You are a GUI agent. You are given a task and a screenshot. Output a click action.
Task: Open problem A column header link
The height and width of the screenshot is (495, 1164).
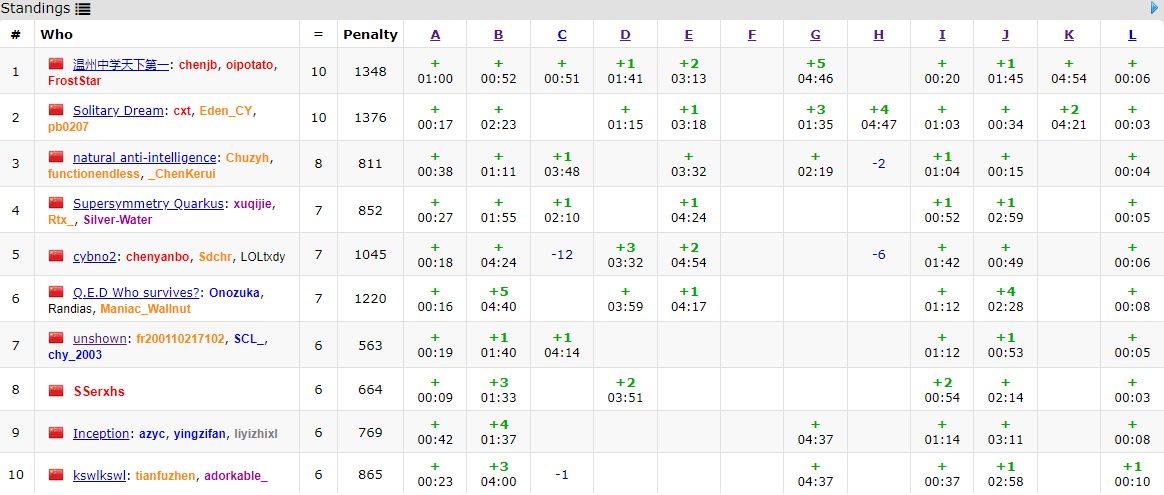point(435,35)
